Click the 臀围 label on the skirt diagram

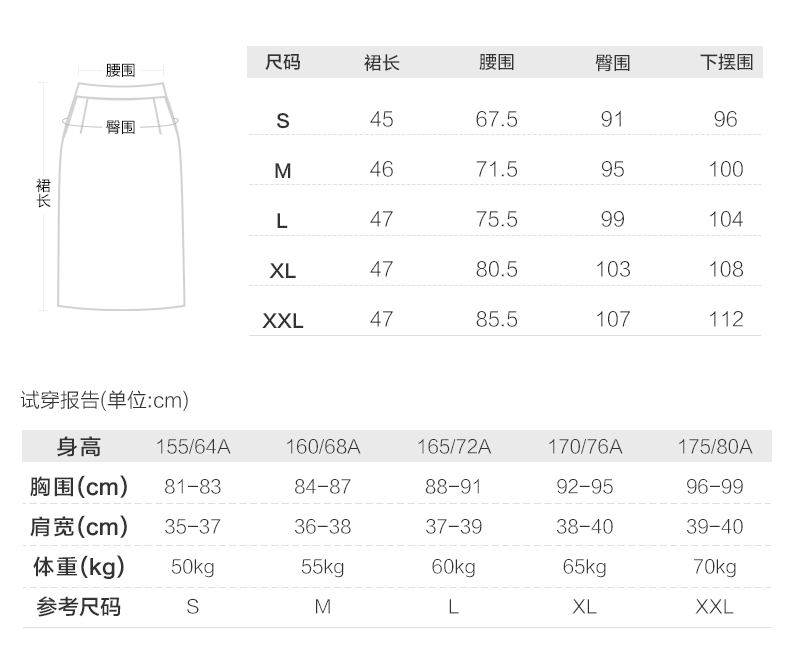pyautogui.click(x=121, y=128)
